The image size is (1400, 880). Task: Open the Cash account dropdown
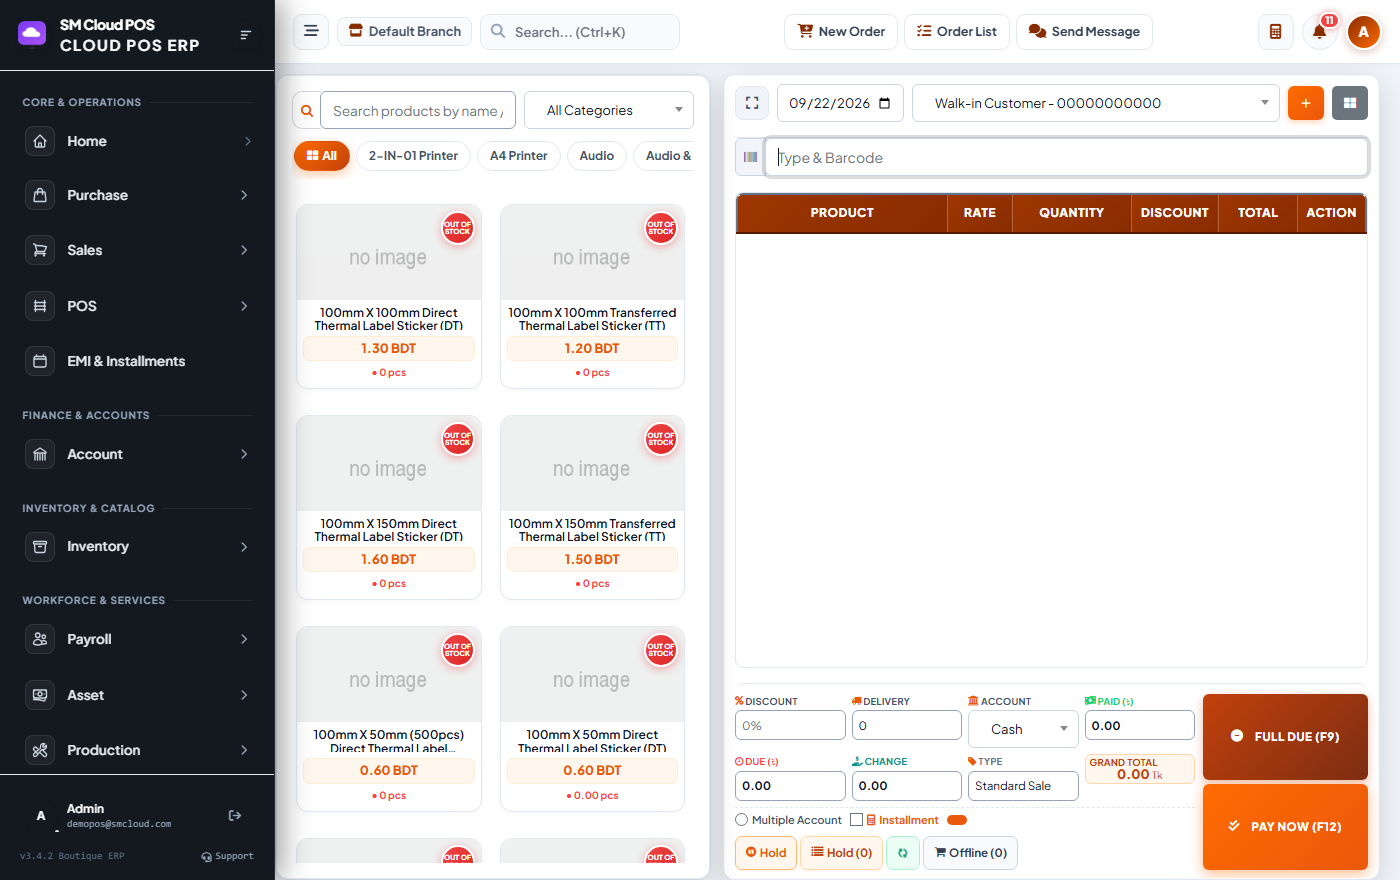coord(1023,729)
